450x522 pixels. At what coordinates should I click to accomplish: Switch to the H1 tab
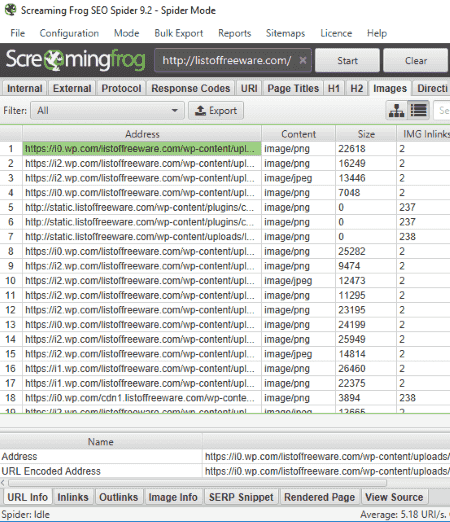[334, 88]
